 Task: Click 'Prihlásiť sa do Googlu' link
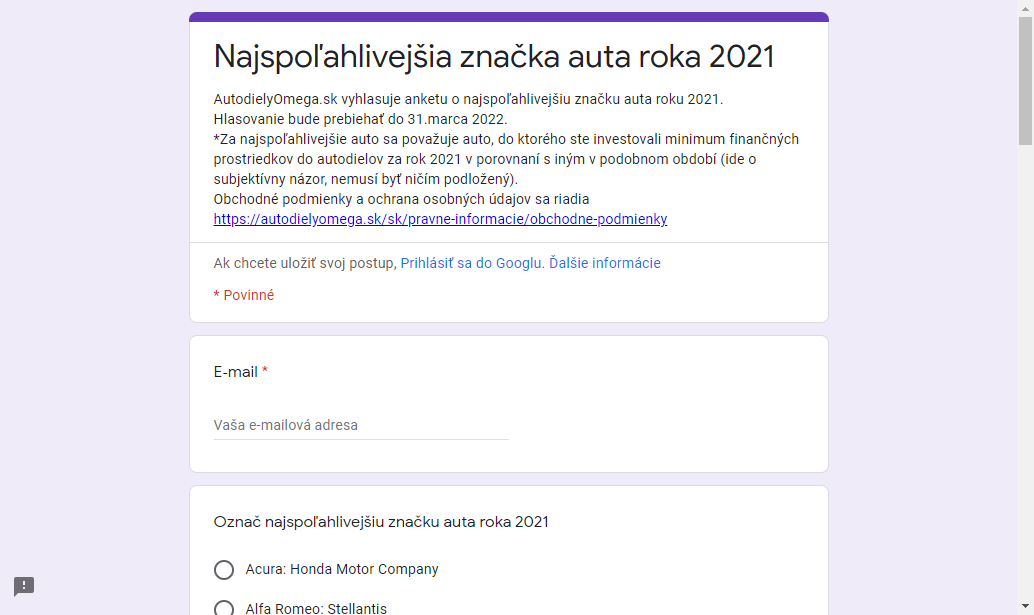[470, 263]
